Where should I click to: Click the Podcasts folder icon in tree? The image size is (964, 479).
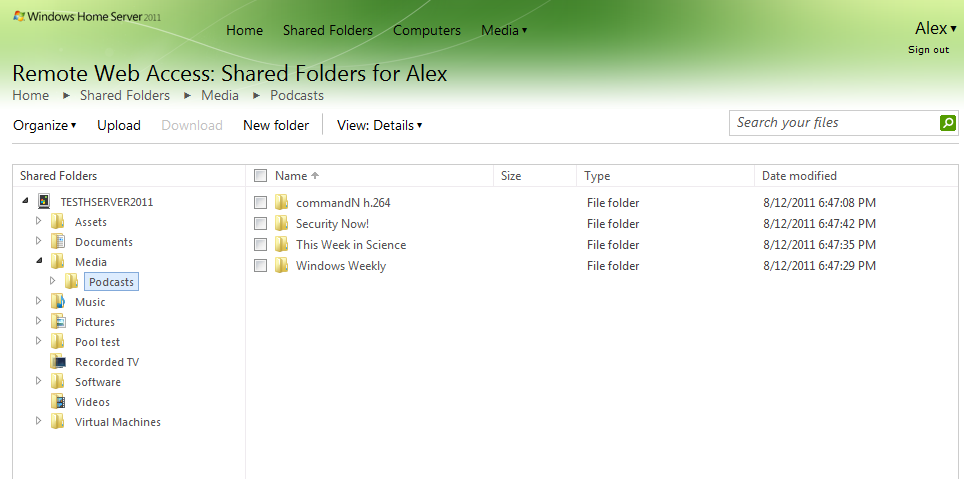click(x=71, y=282)
